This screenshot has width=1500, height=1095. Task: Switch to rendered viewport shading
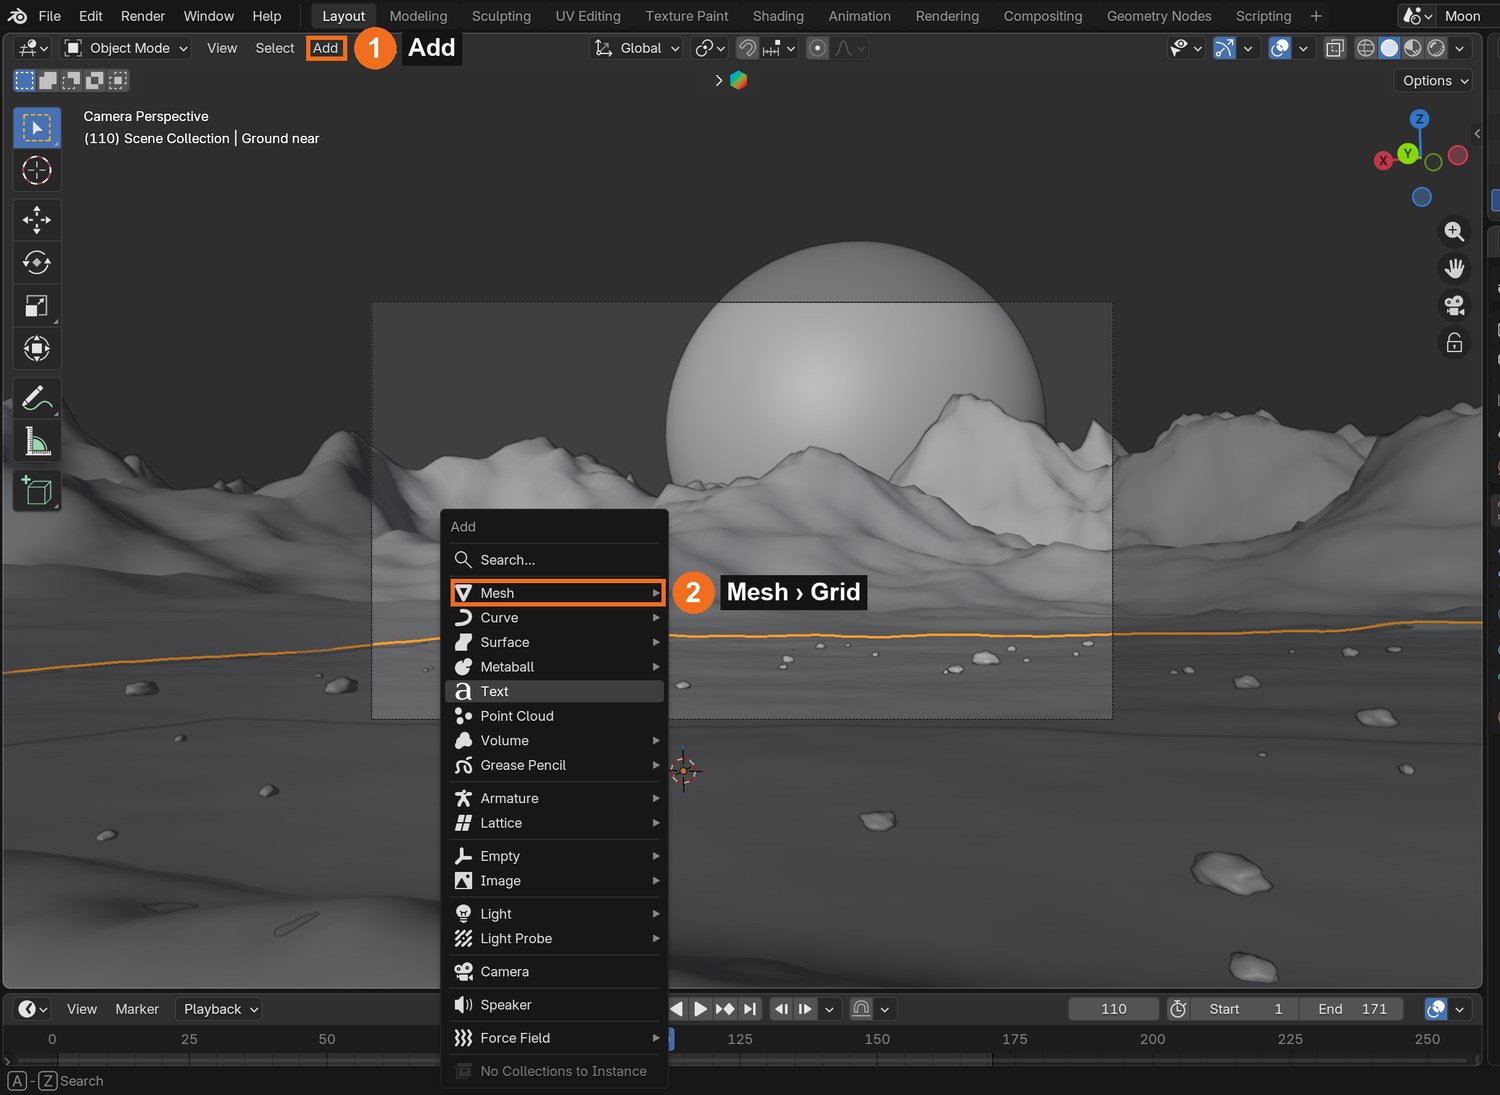(1436, 48)
